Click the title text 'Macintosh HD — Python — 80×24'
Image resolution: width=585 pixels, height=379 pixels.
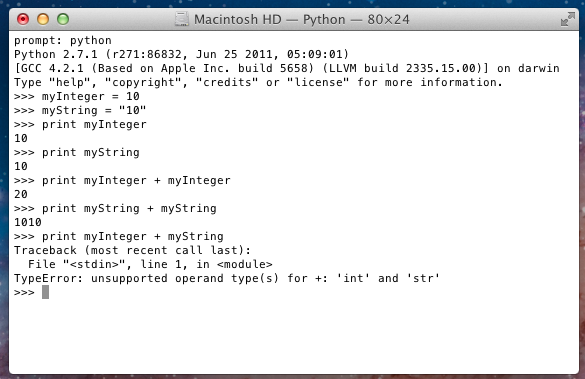pos(301,19)
